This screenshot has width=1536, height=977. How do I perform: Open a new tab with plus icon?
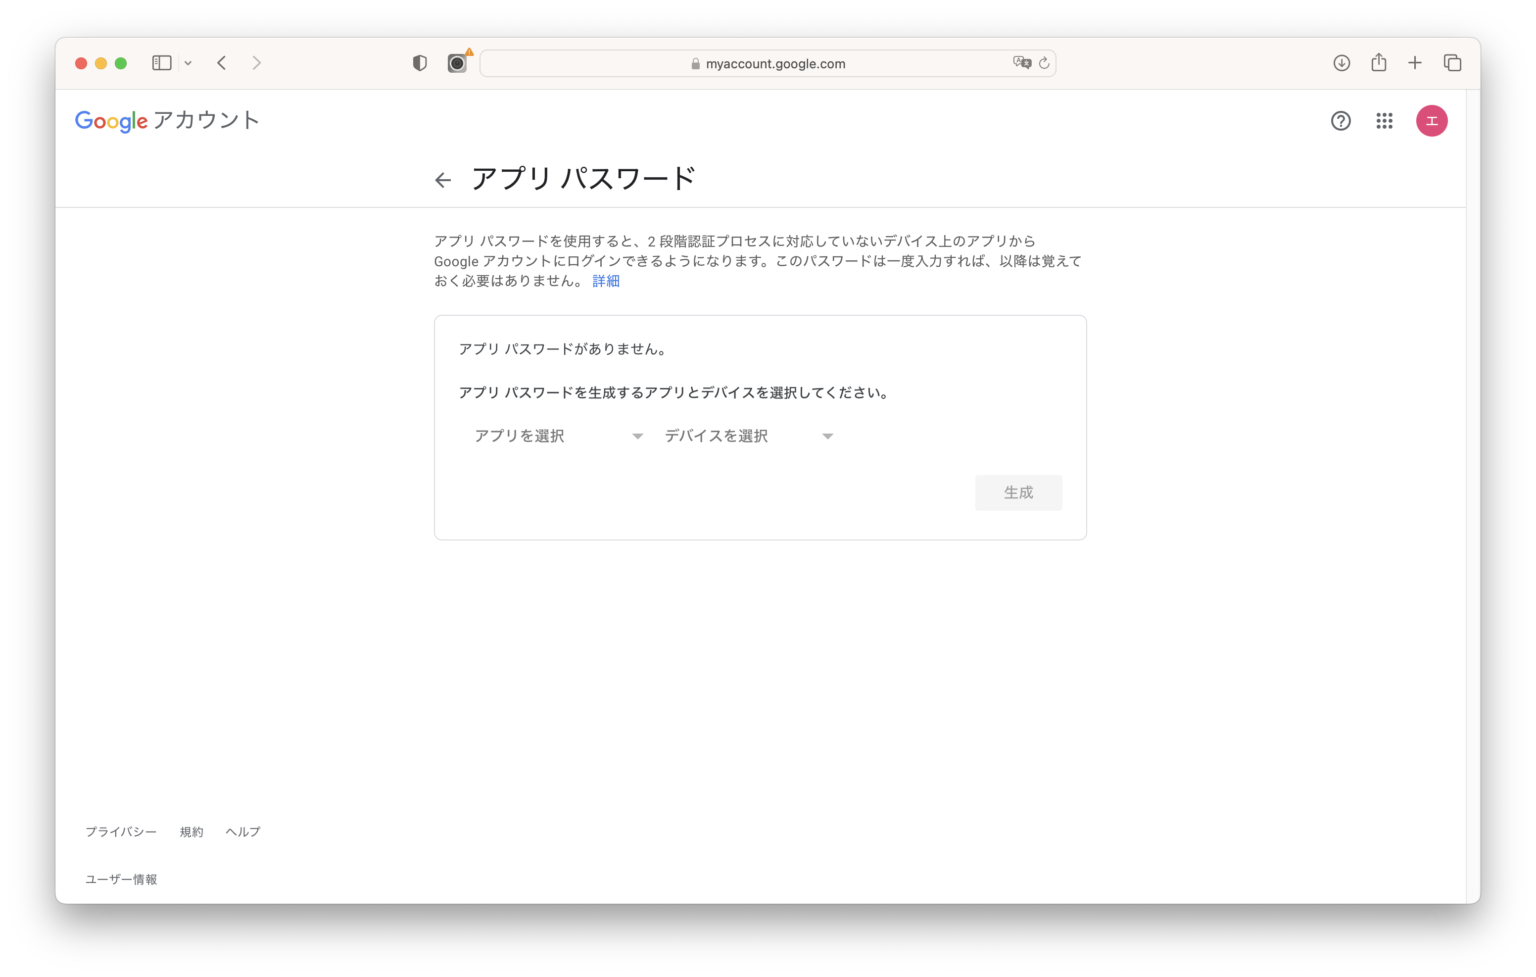pos(1415,63)
